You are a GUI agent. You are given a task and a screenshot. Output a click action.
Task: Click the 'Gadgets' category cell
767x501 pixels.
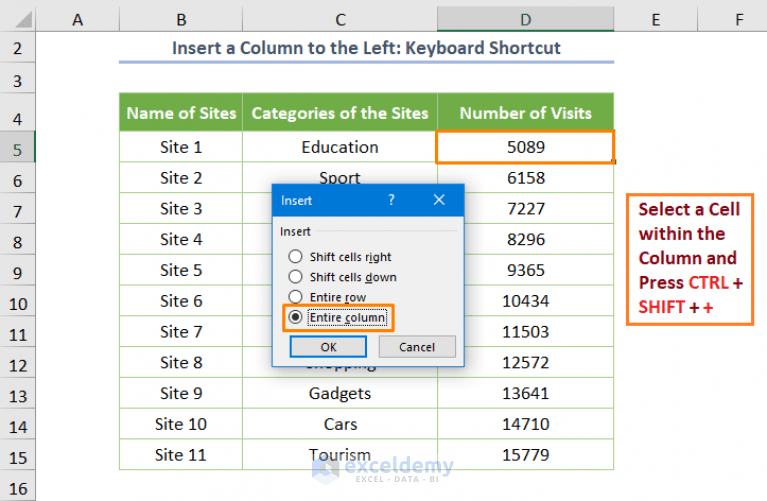[x=340, y=393]
